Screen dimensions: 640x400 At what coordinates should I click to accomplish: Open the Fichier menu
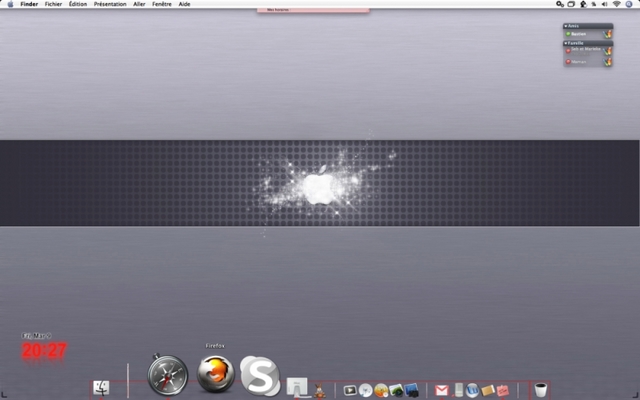pyautogui.click(x=53, y=4)
